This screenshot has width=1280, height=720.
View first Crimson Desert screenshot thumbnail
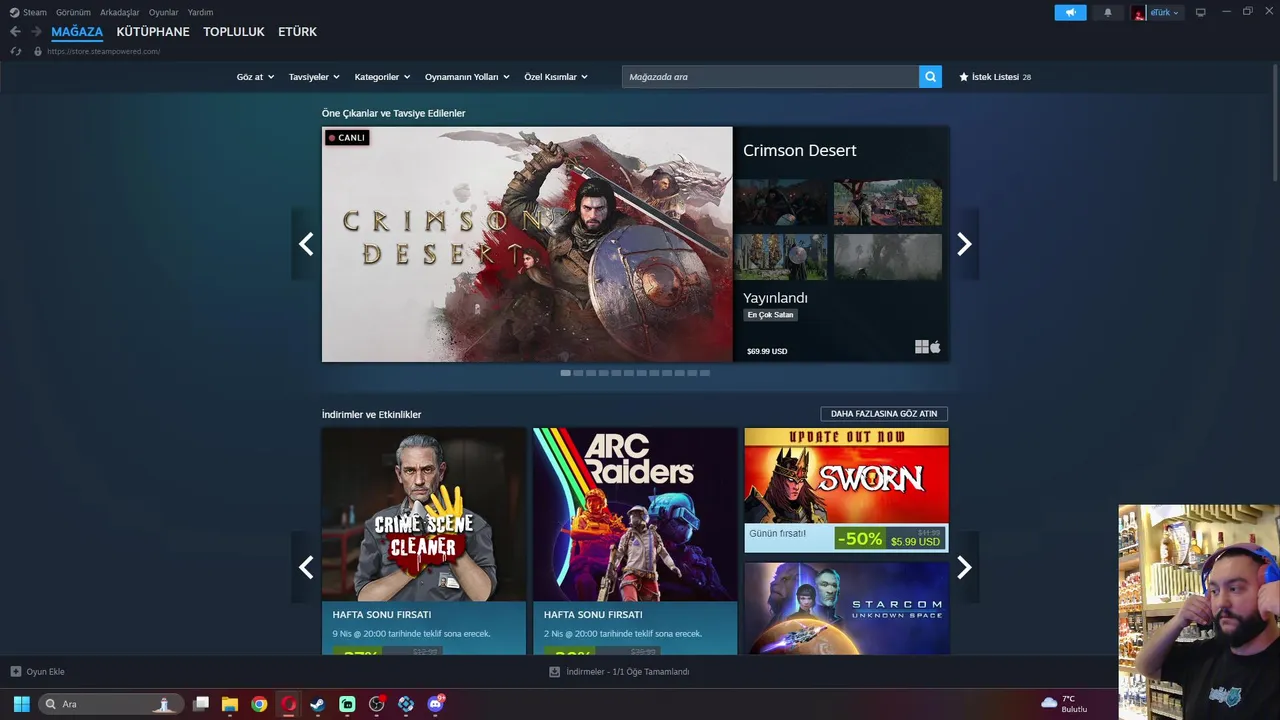click(782, 203)
